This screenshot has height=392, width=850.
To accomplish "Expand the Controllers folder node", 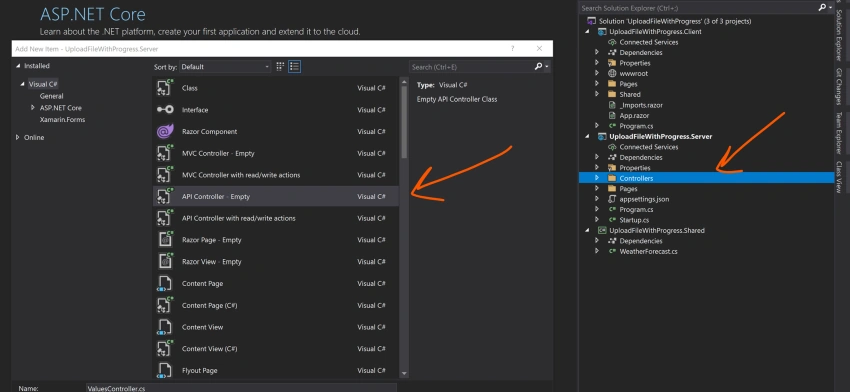I will point(597,178).
